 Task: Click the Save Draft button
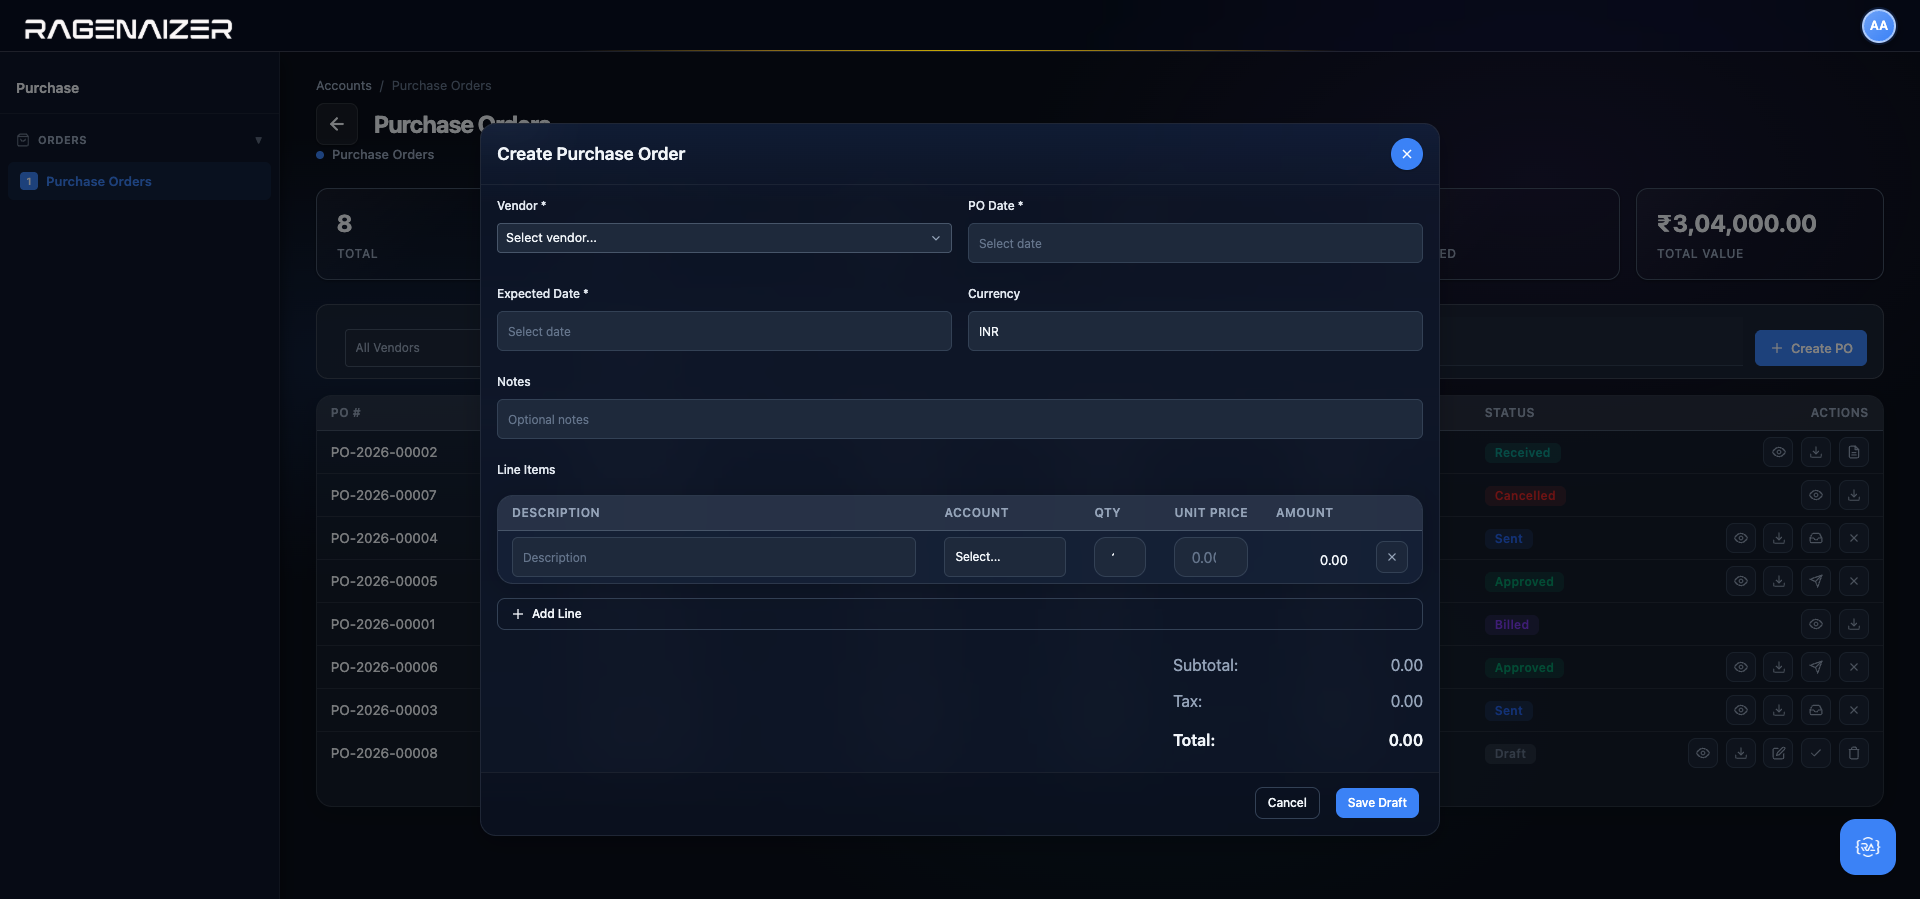1377,803
